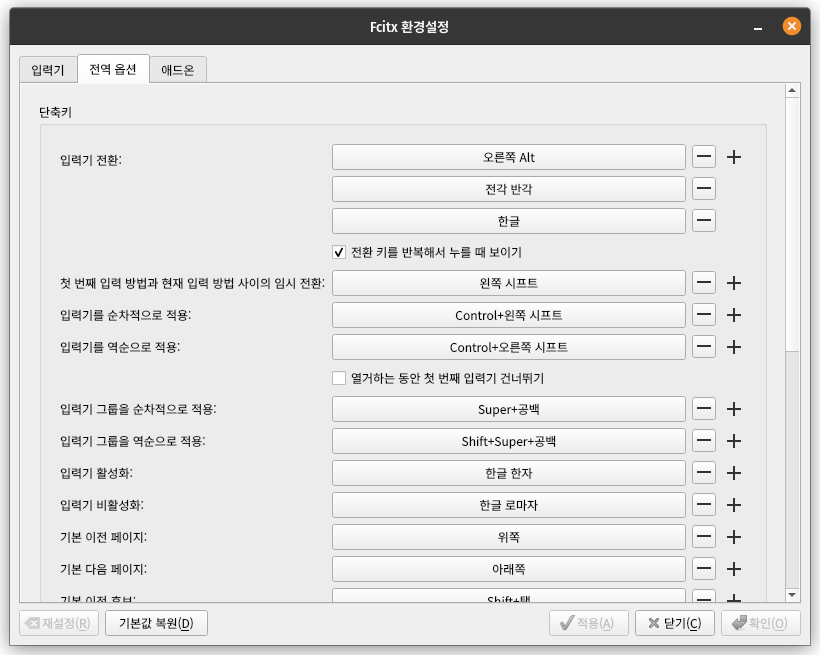Change the Super+공백 key binding

coord(508,409)
